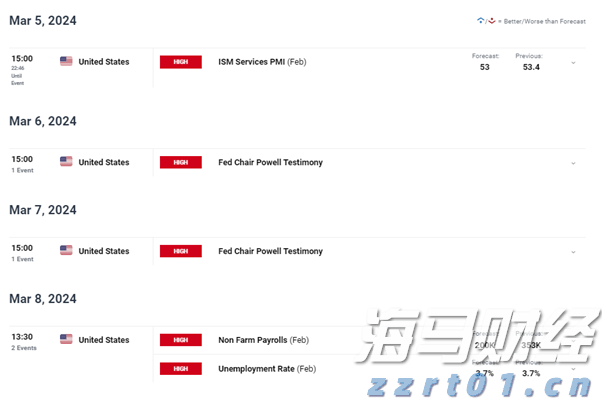Click the Mar 8, 2024 date heading
The height and width of the screenshot is (401, 602).
(42, 299)
